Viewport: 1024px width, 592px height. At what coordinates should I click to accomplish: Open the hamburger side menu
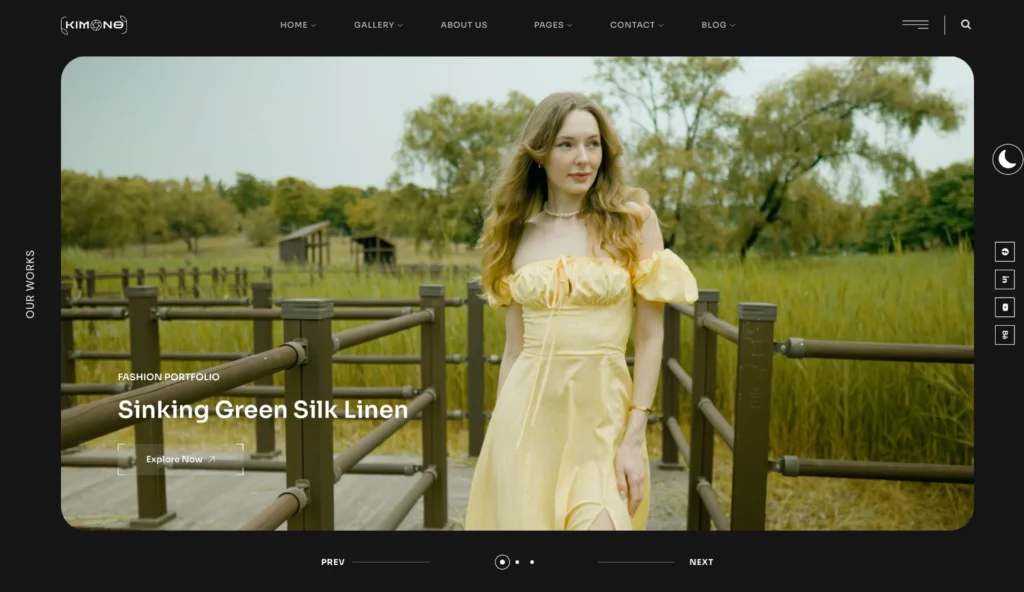click(915, 25)
